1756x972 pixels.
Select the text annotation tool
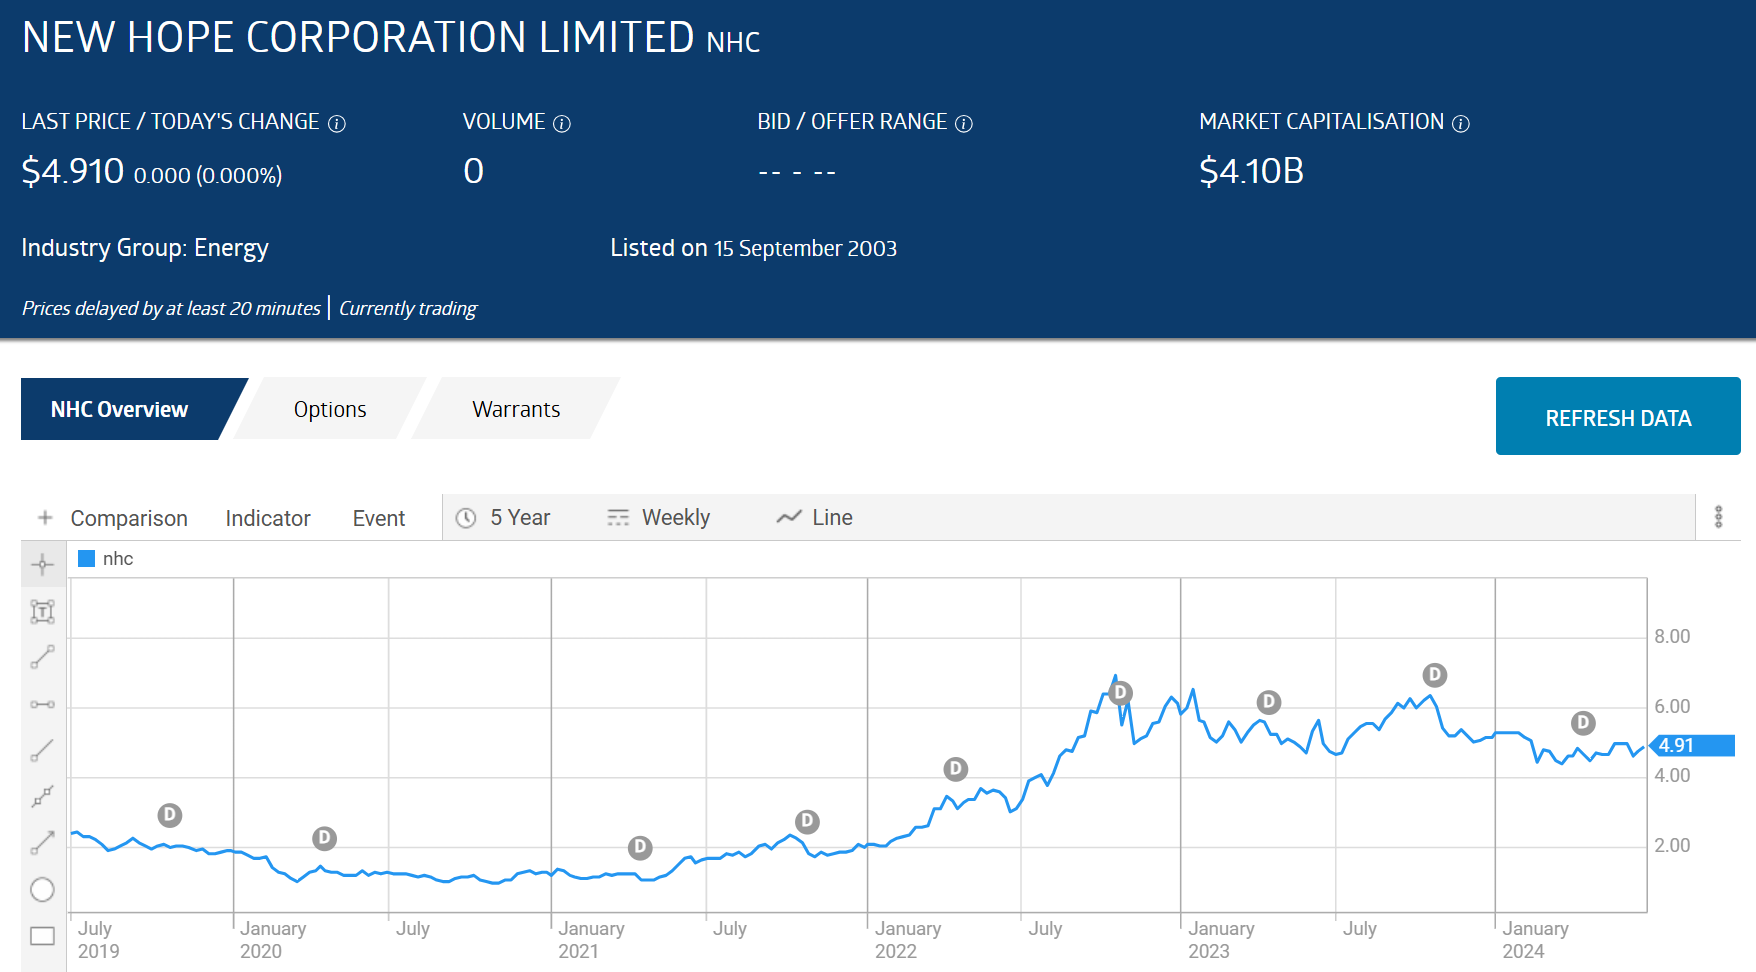[42, 611]
